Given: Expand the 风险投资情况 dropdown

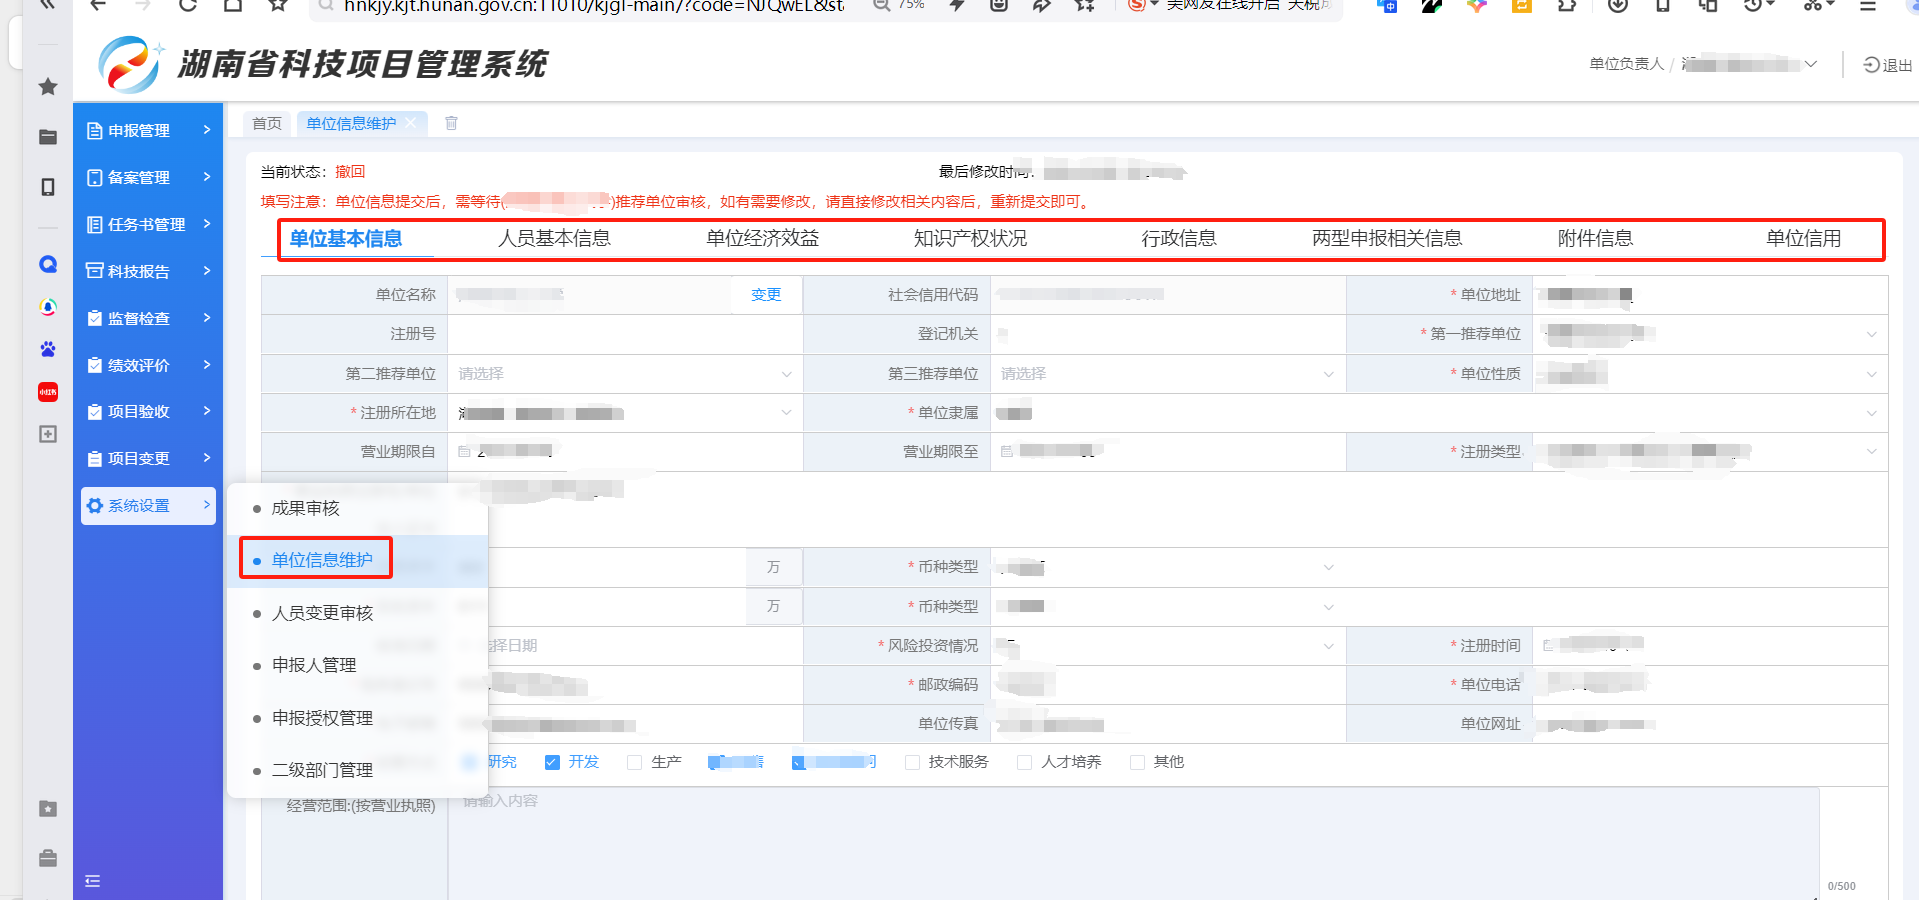Looking at the screenshot, I should tap(1166, 646).
